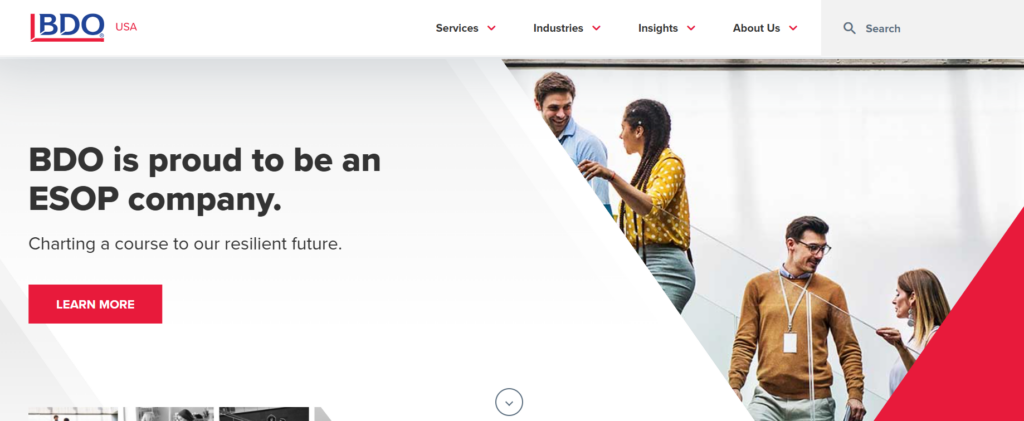
Task: Expand the Industries chevron
Action: (596, 28)
